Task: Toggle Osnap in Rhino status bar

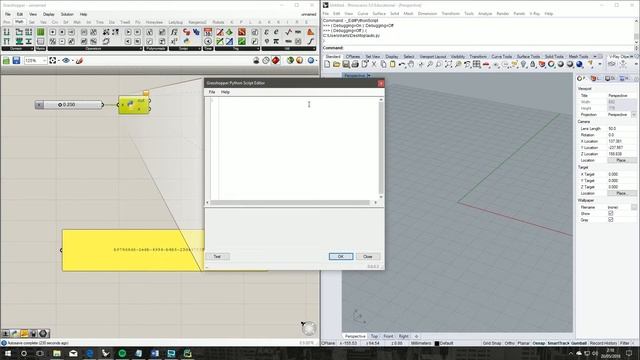Action: pos(538,343)
